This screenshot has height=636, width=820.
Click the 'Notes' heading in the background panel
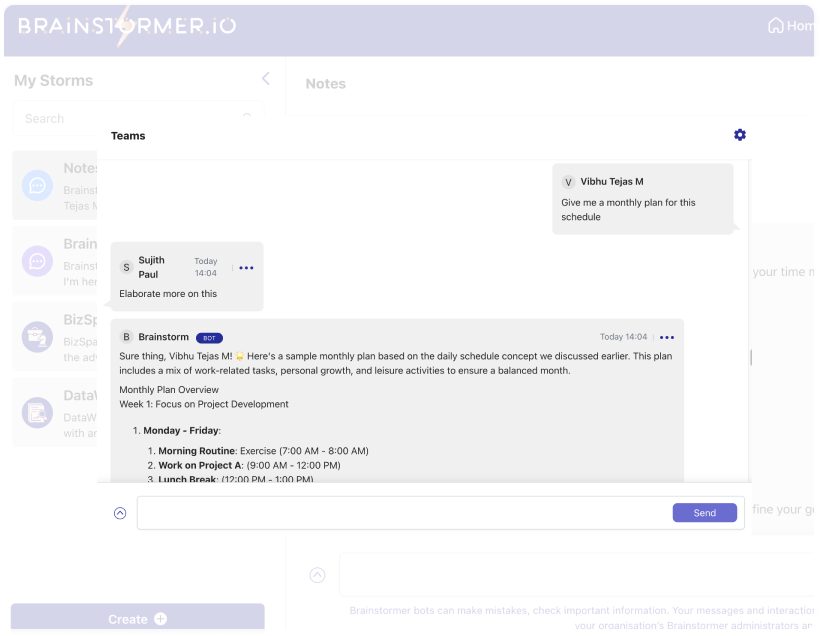tap(326, 84)
